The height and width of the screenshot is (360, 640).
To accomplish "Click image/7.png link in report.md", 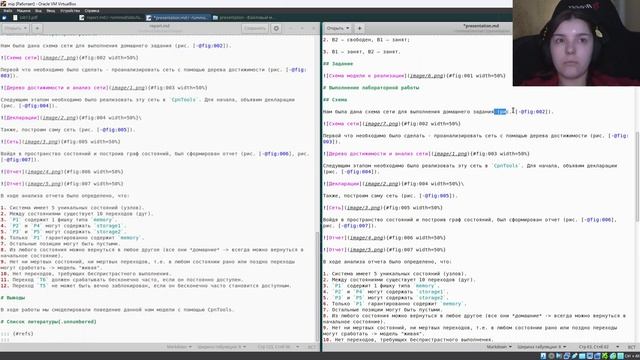I will (60, 58).
